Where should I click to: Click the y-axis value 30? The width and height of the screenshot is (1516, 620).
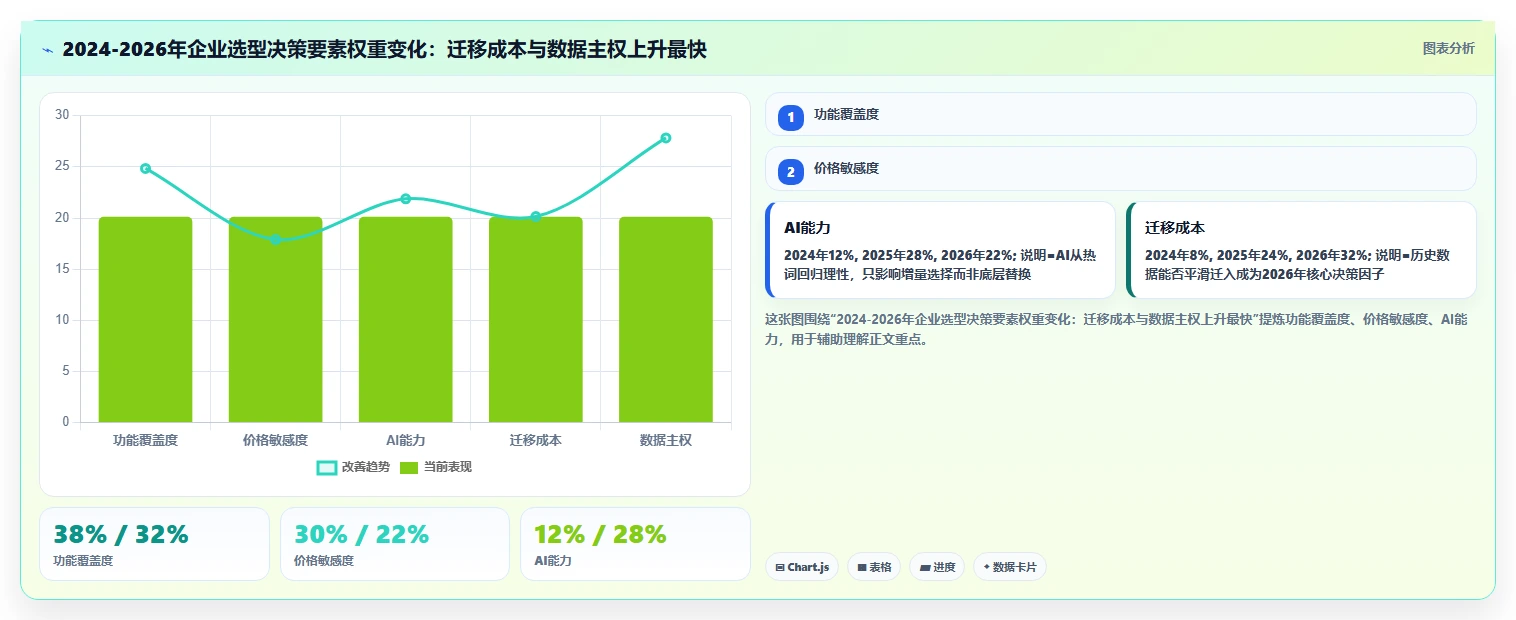point(63,115)
